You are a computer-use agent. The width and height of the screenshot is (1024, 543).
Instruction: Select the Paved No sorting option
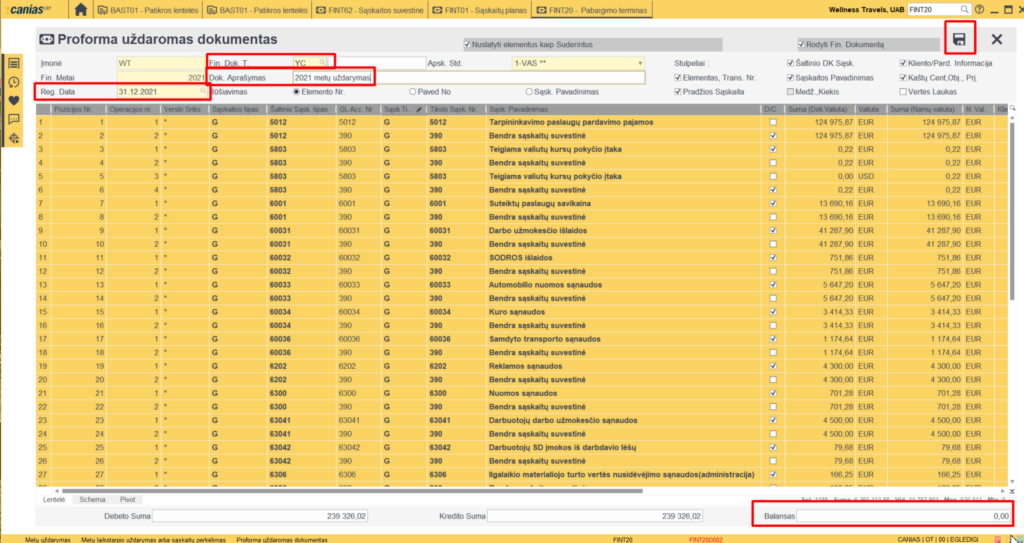pyautogui.click(x=413, y=92)
